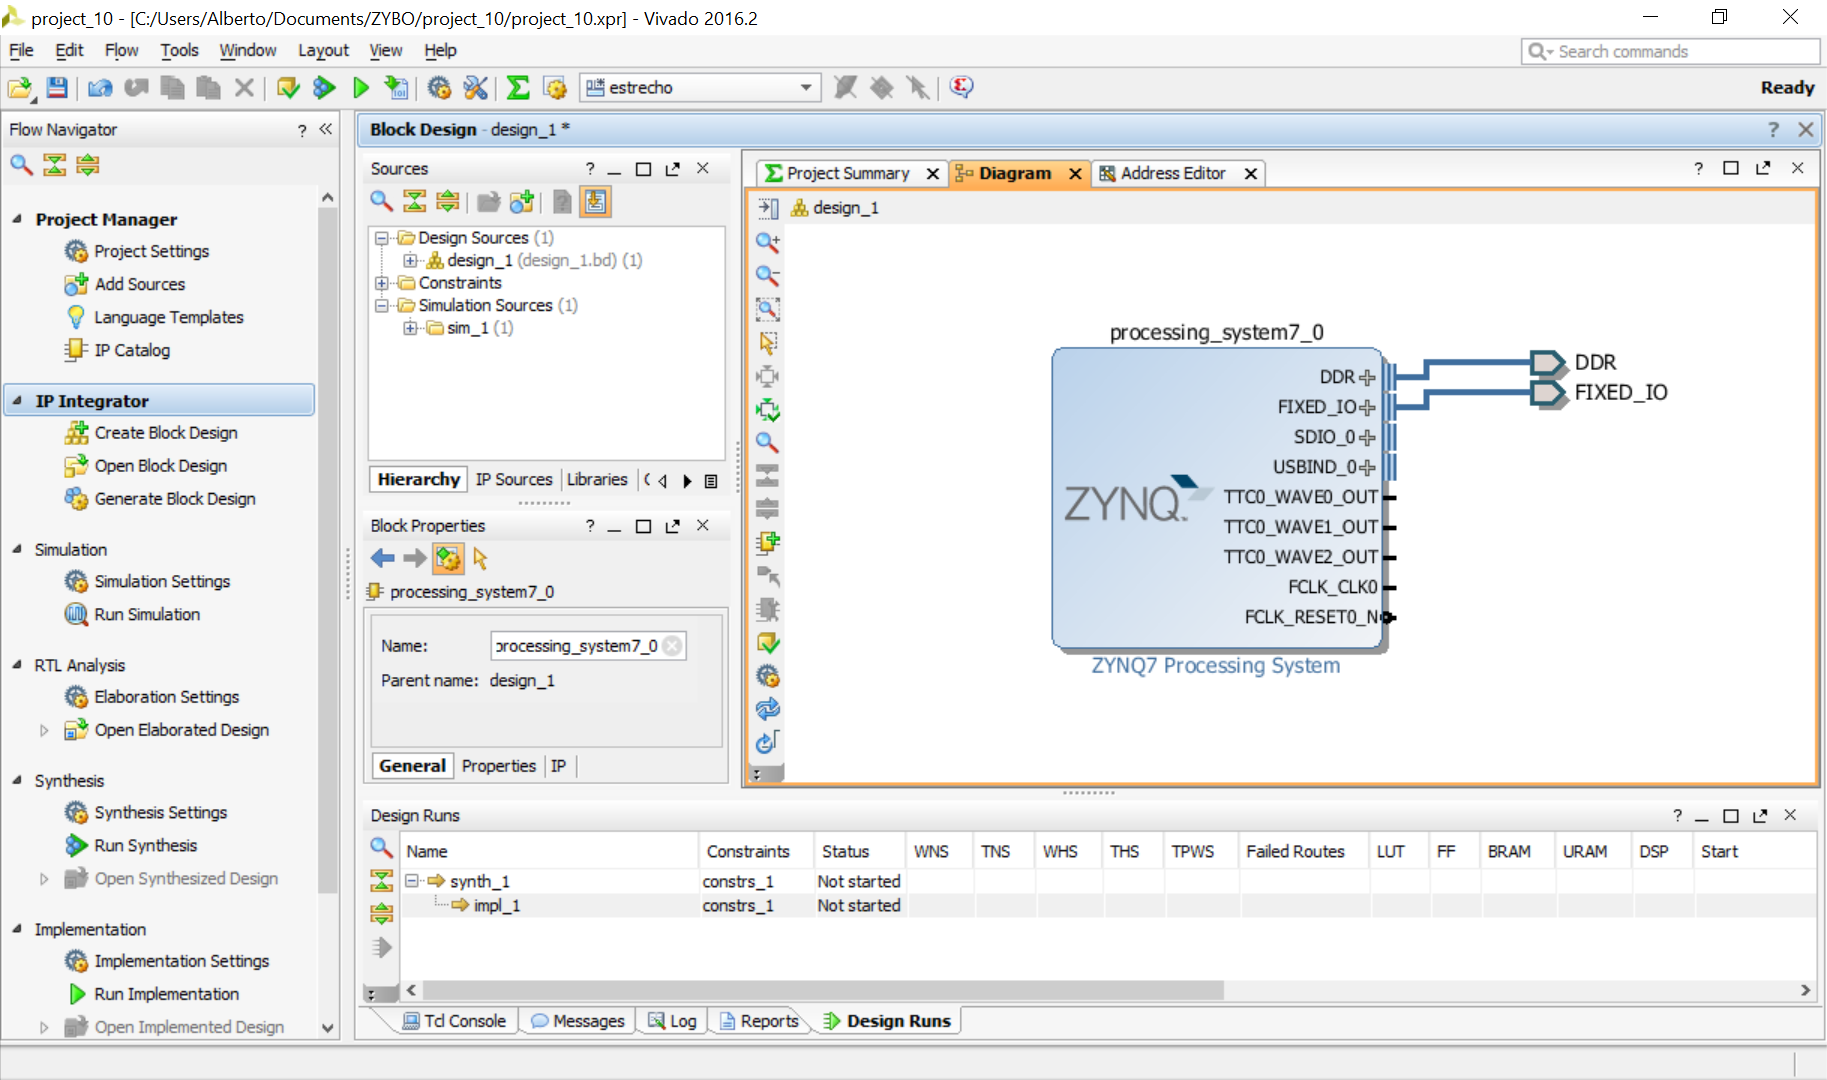Click the Add IP icon in the Diagram toolbar
Image resolution: width=1827 pixels, height=1080 pixels.
767,543
